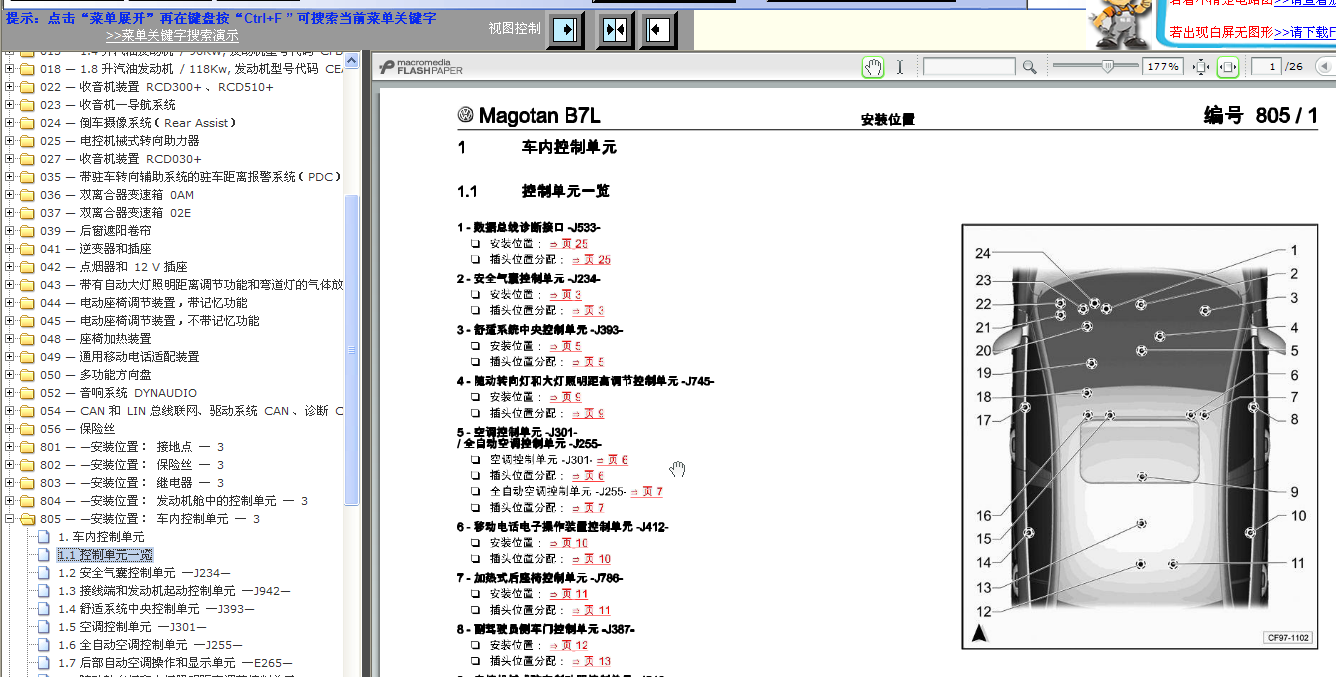
Task: Expand the 801 安装位置 接地点 node
Action: coord(10,447)
